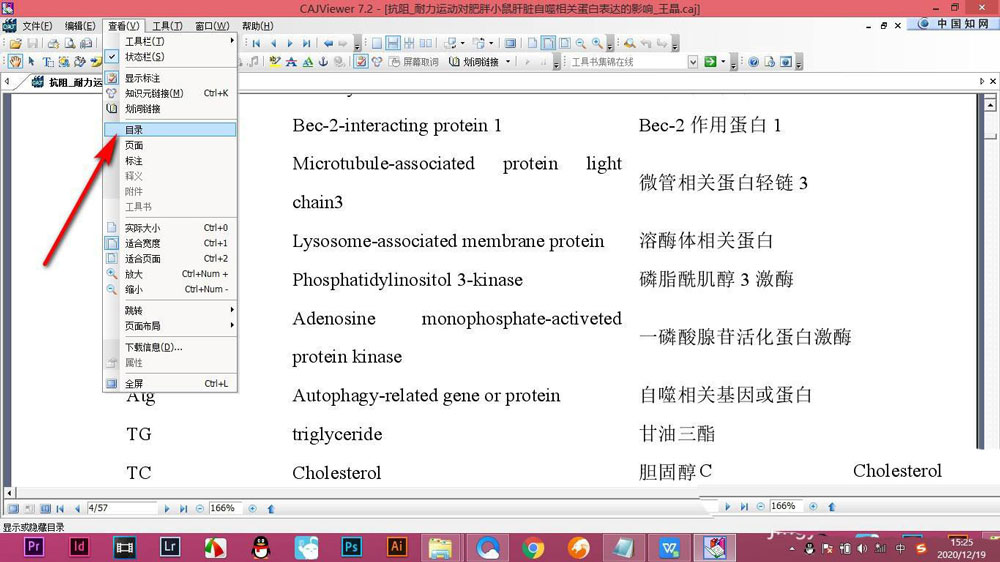Click the left 166% zoom field
Viewport: 1000px width, 562px height.
point(224,508)
